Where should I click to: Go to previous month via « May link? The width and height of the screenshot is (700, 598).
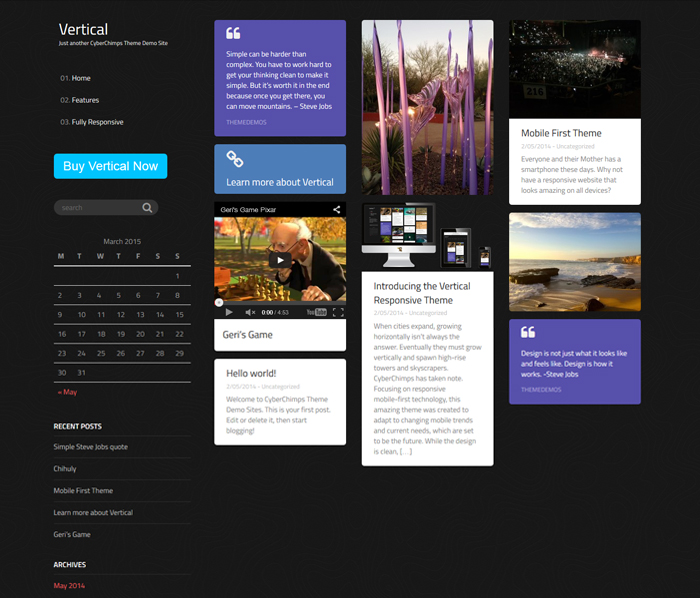point(67,392)
